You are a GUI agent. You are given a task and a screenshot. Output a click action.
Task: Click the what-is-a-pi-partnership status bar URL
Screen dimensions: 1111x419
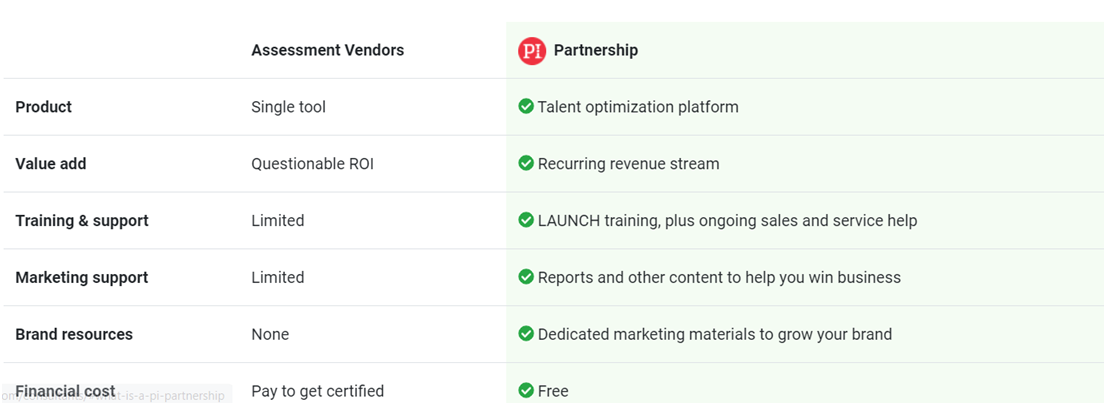click(115, 396)
